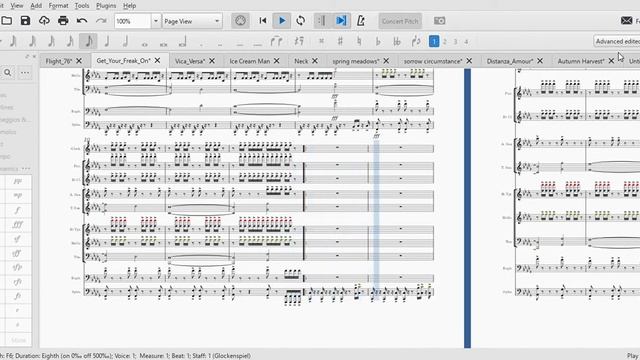This screenshot has height=360, width=640.
Task: Select voice 1 button
Action: [x=434, y=41]
